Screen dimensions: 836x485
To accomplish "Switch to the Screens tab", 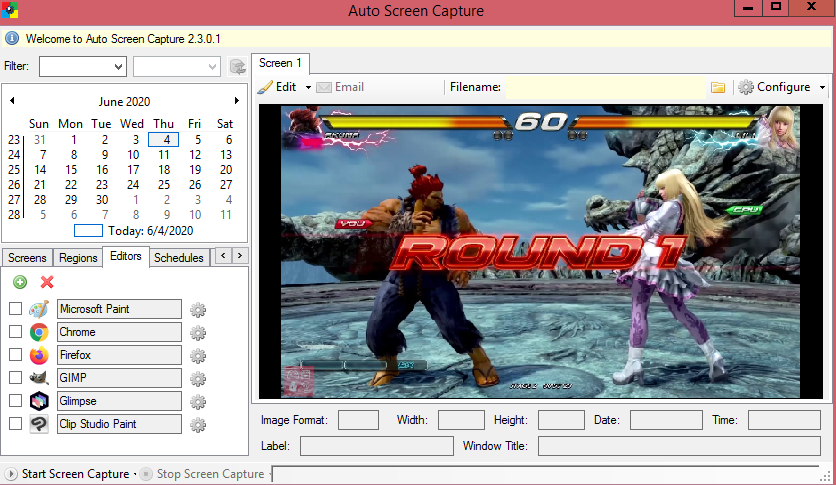I will pos(27,257).
